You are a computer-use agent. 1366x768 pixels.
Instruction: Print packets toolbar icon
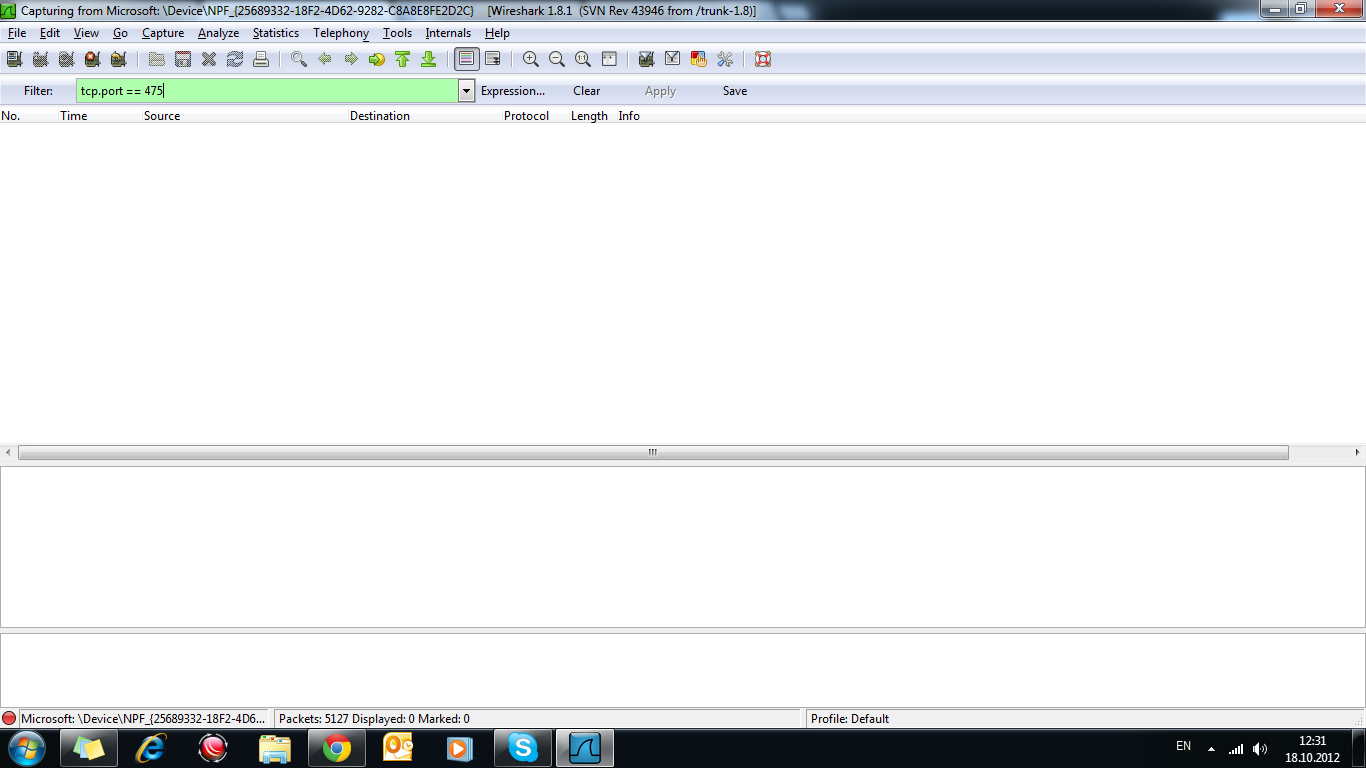[261, 59]
